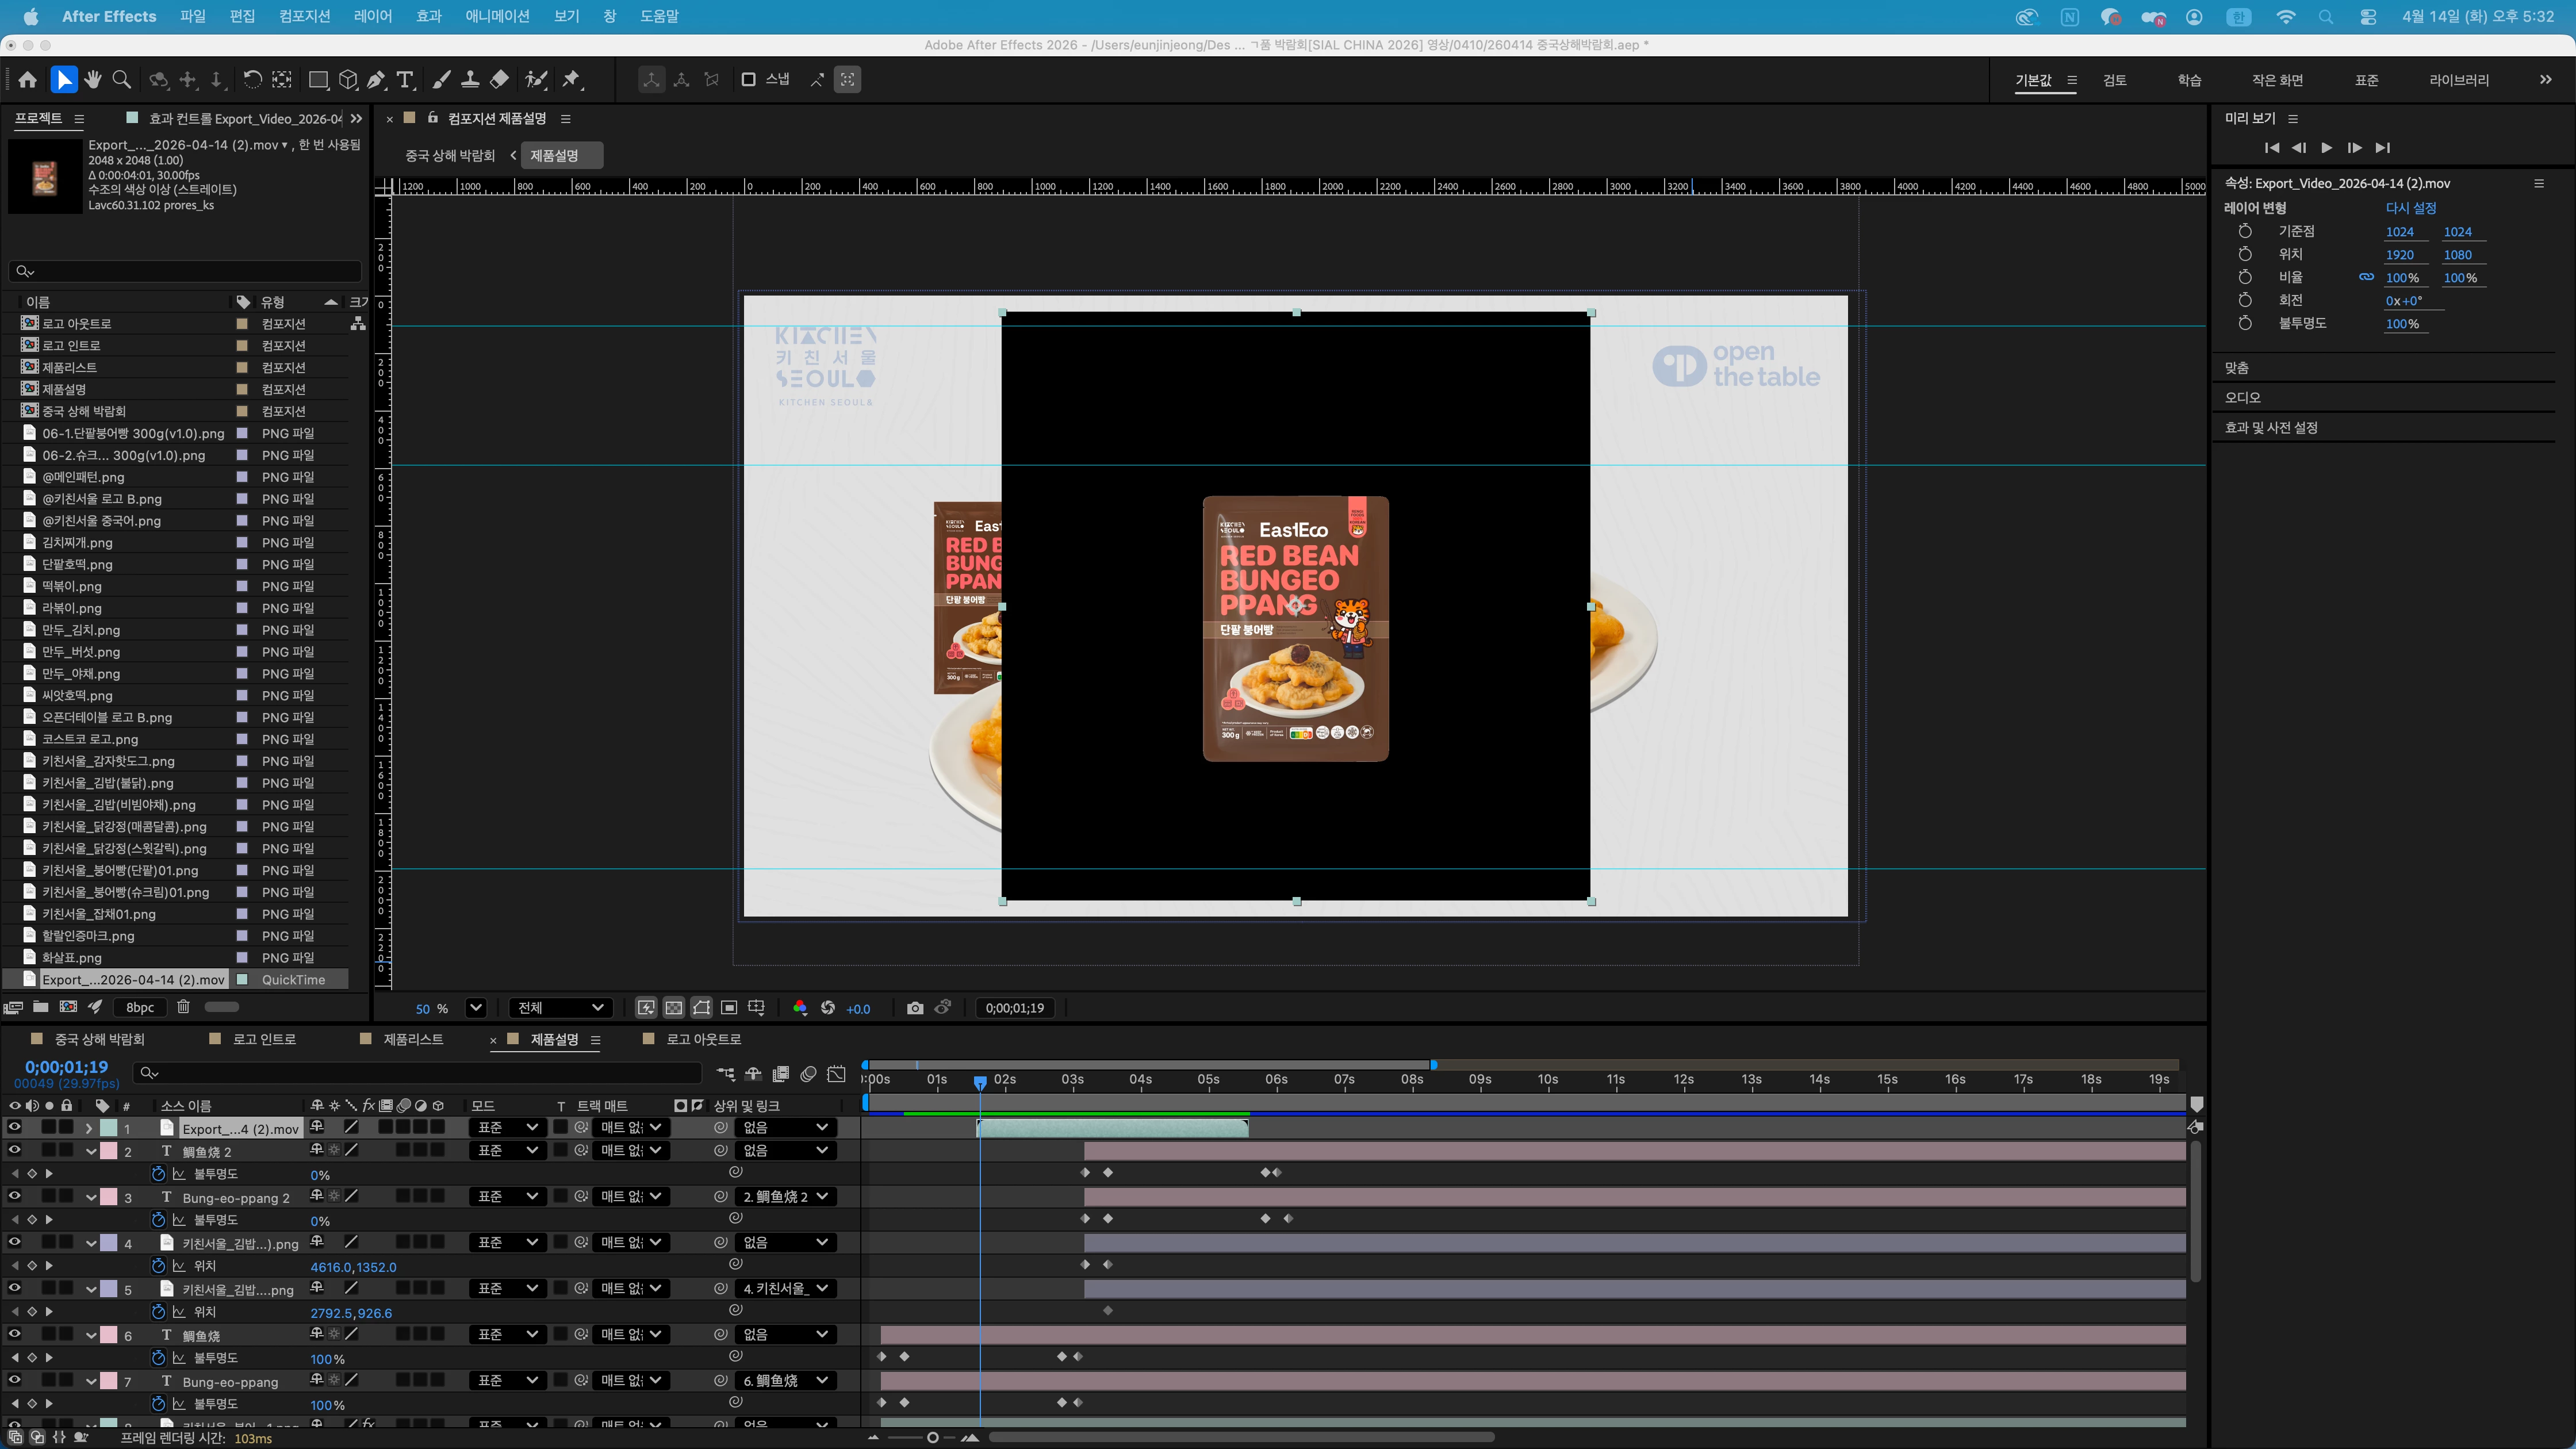Image resolution: width=2576 pixels, height=1449 pixels.
Task: Hide the Export mov layer eye
Action: [x=15, y=1127]
